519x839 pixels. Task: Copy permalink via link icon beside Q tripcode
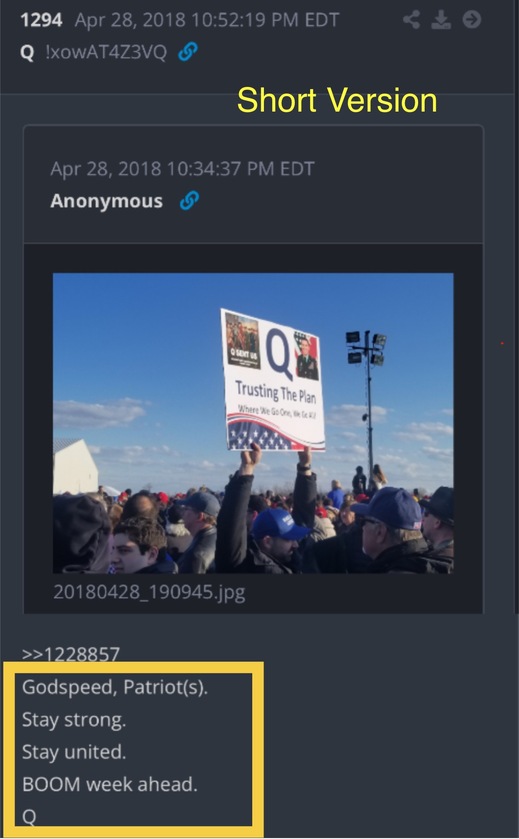[x=188, y=52]
